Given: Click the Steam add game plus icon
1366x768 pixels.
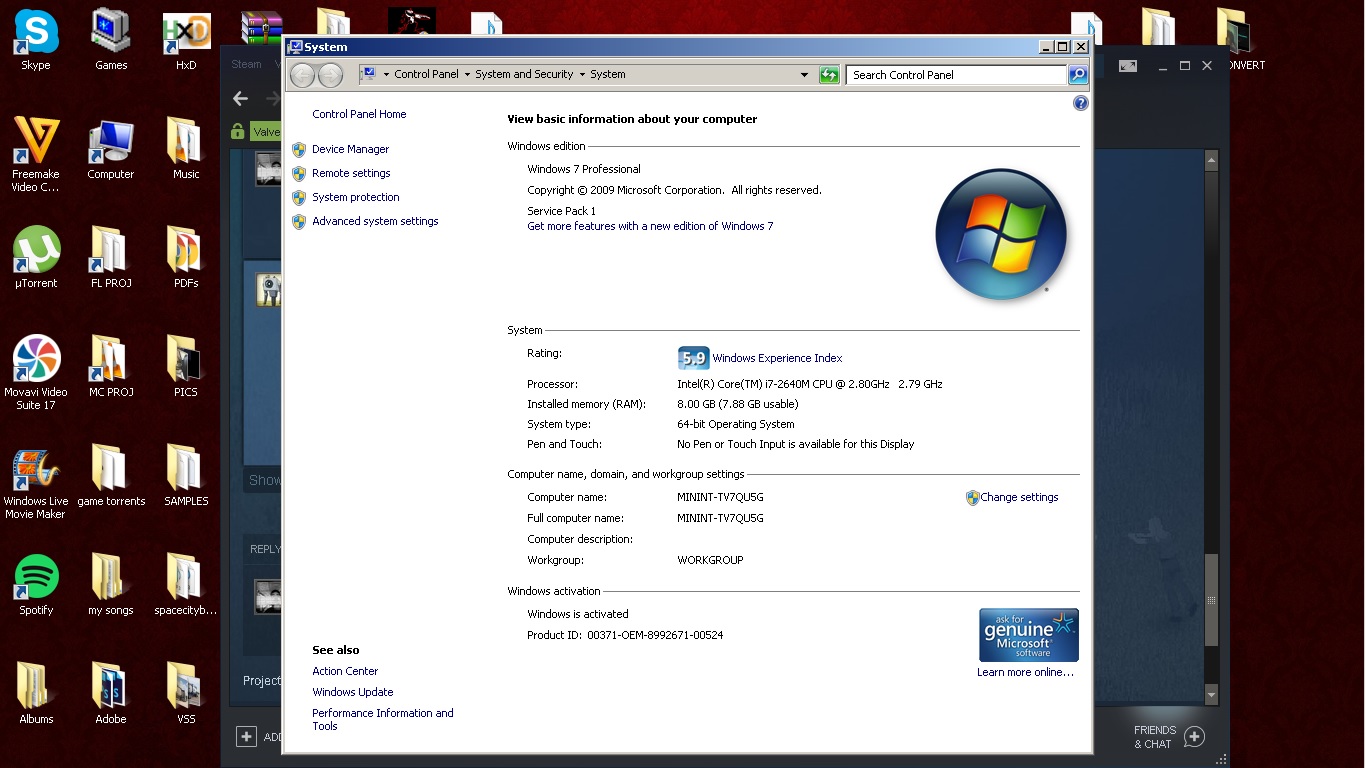Looking at the screenshot, I should click(x=246, y=737).
